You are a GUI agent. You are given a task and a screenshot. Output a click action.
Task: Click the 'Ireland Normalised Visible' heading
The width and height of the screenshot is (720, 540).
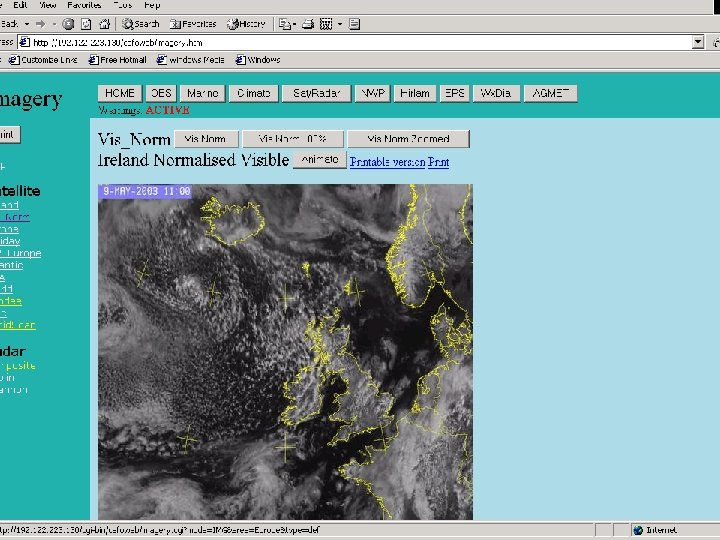(193, 160)
